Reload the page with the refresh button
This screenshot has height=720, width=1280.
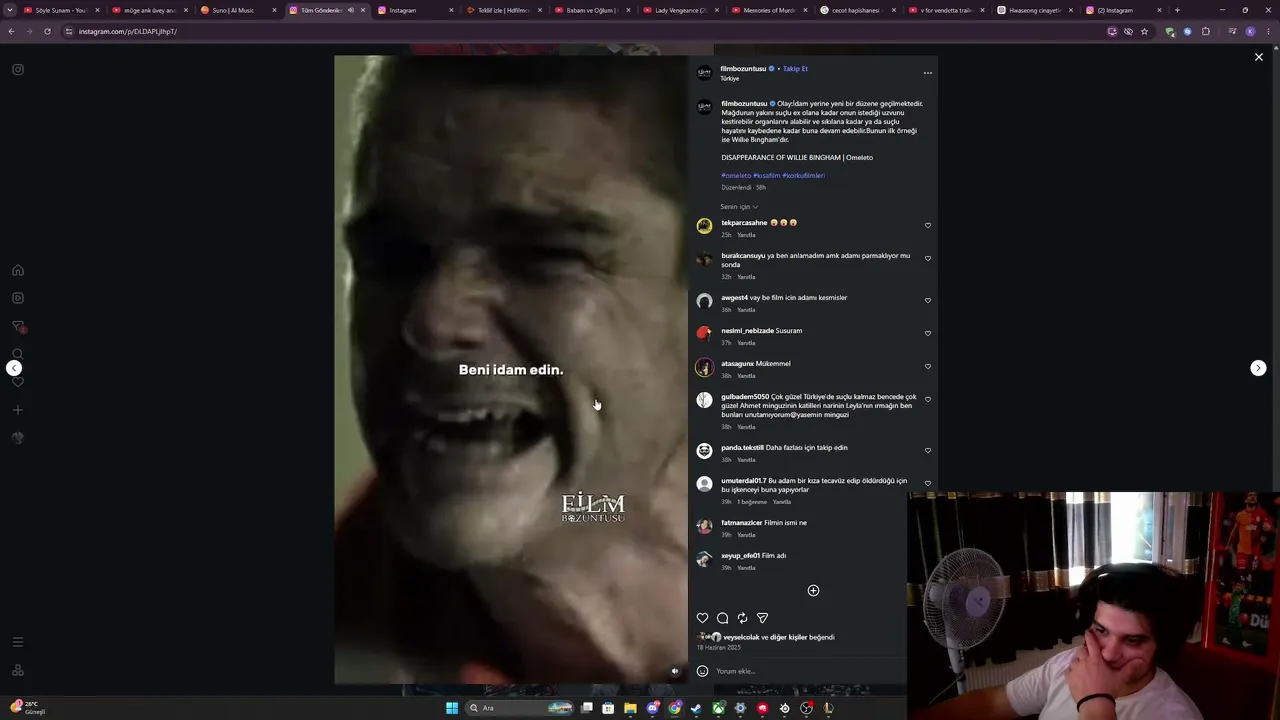click(47, 31)
